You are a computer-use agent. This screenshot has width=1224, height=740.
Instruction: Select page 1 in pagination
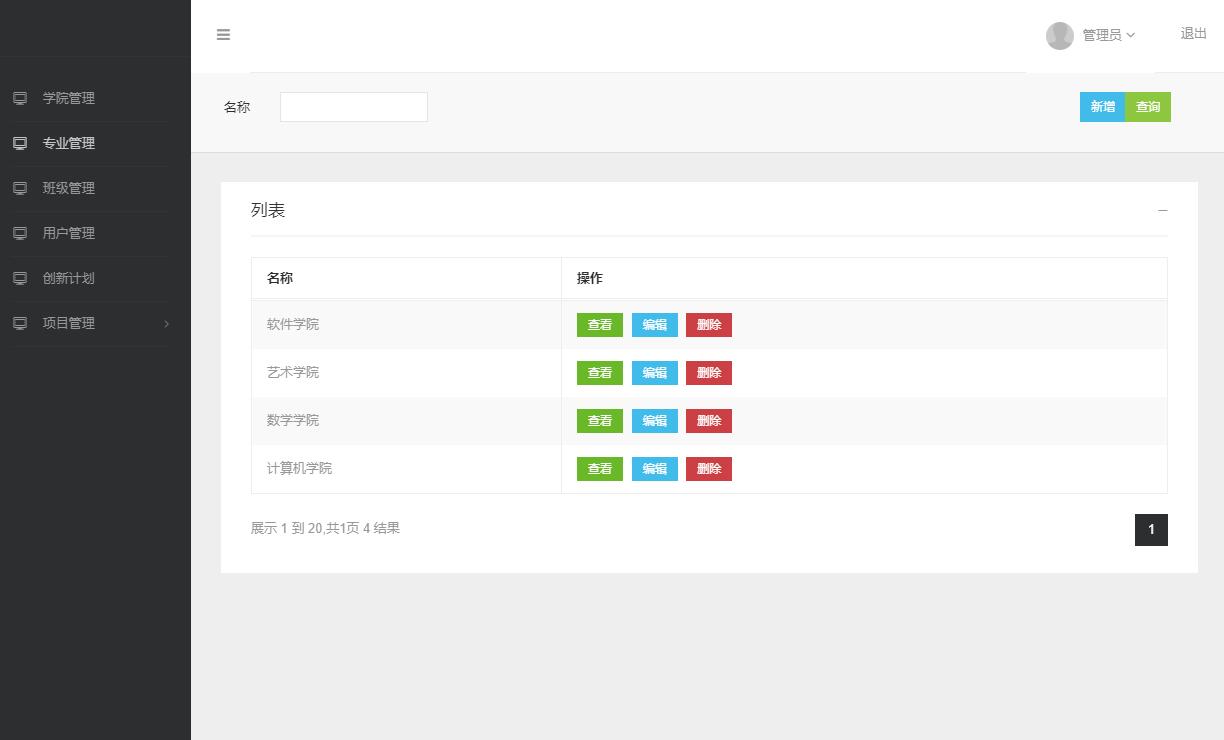coord(1151,530)
